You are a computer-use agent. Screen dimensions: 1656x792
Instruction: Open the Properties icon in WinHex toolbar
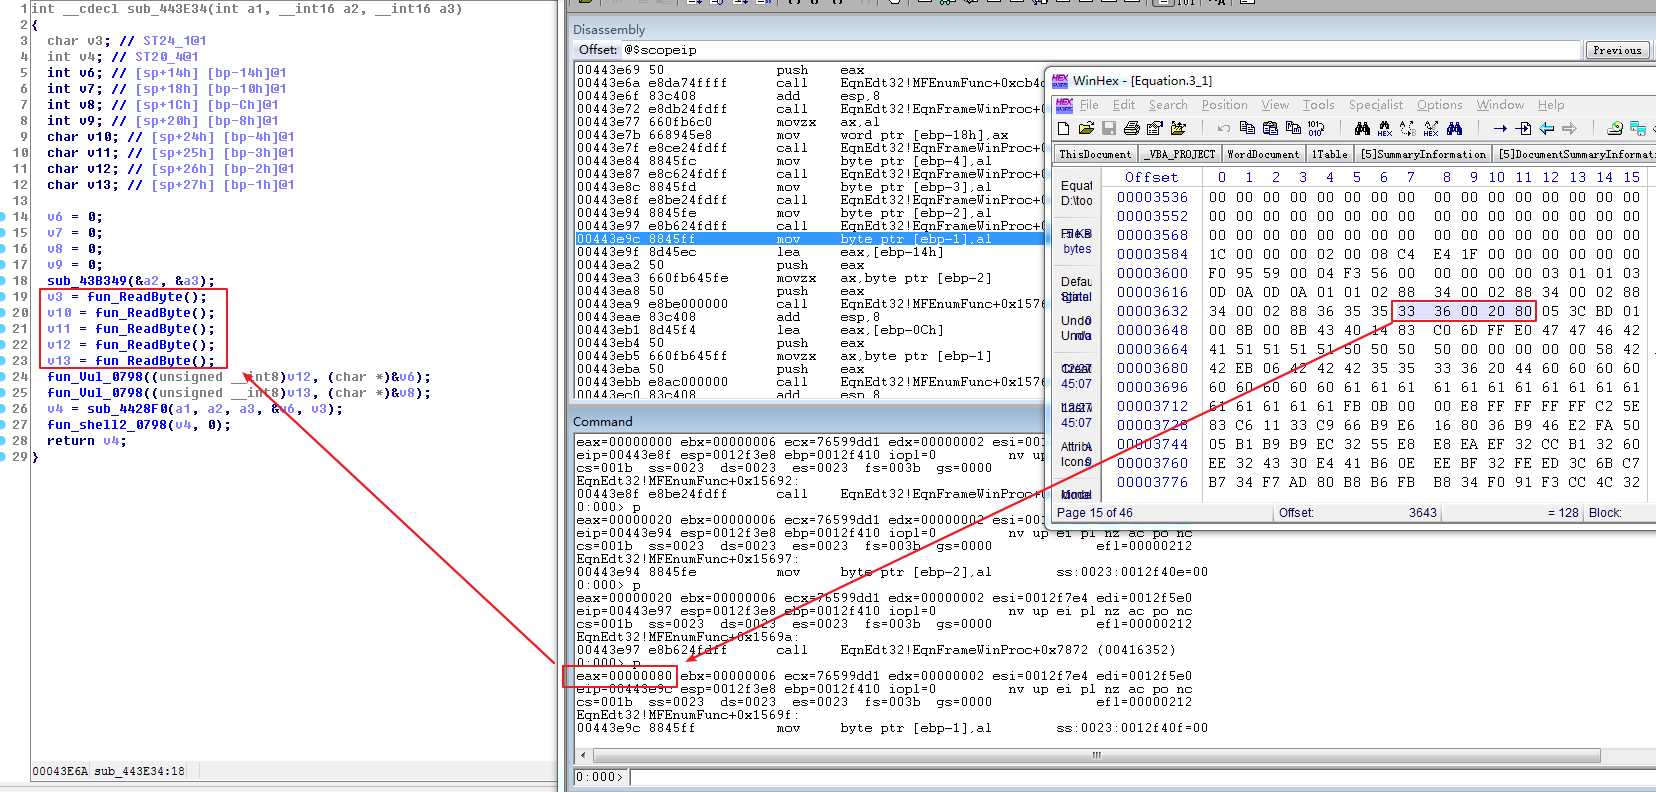tap(1154, 128)
